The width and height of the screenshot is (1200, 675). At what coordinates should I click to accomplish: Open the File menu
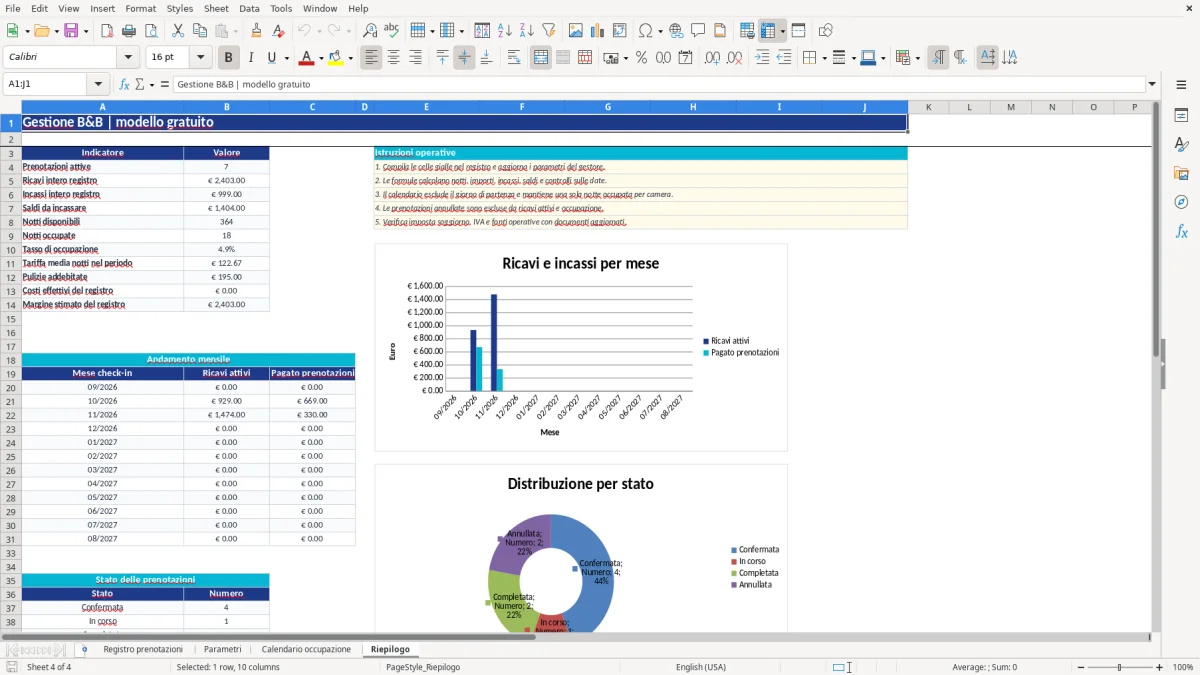pyautogui.click(x=12, y=8)
